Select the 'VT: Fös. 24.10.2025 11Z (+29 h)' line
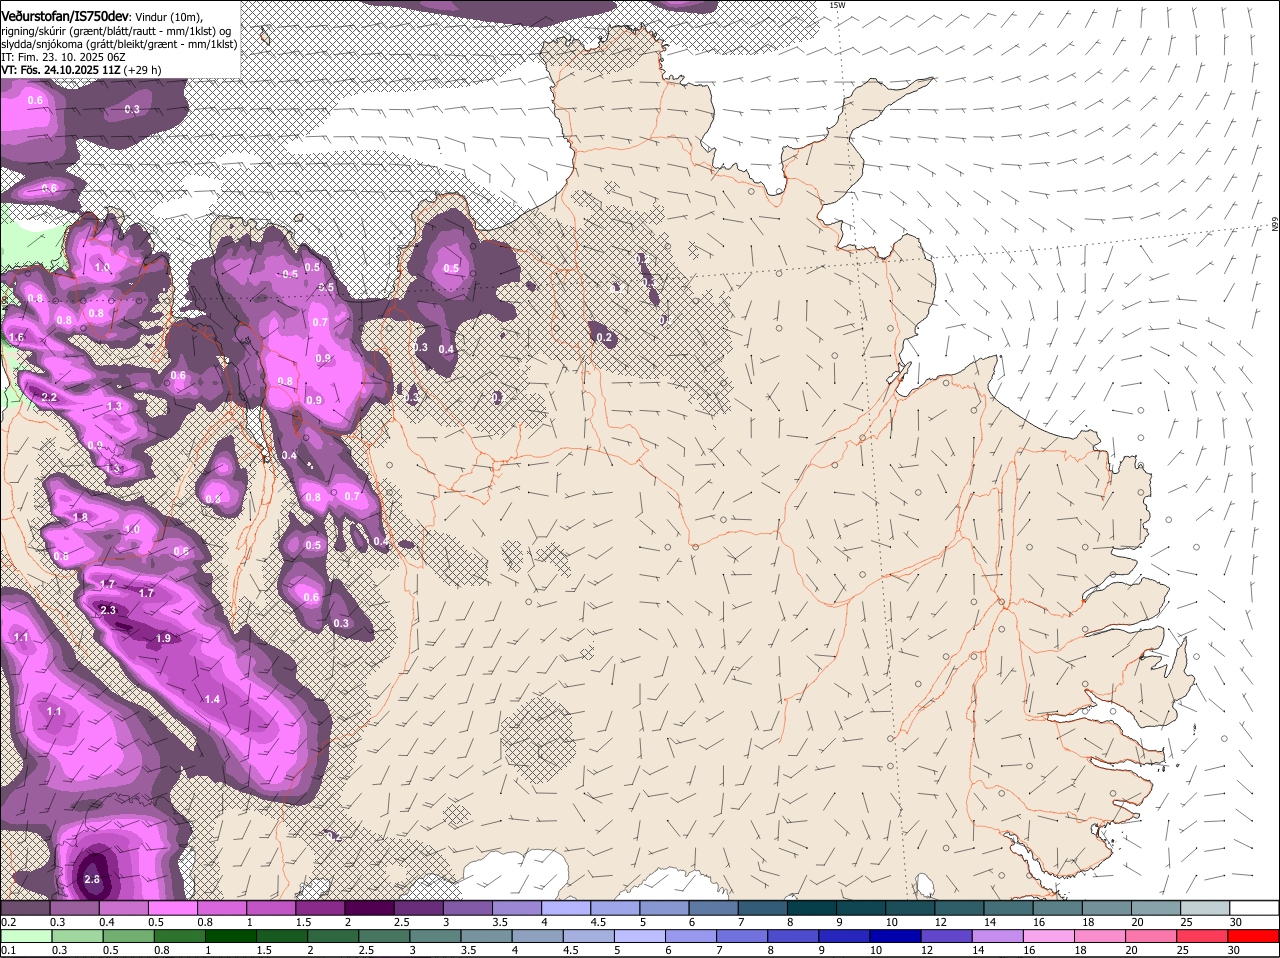The width and height of the screenshot is (1280, 958). tap(81, 70)
